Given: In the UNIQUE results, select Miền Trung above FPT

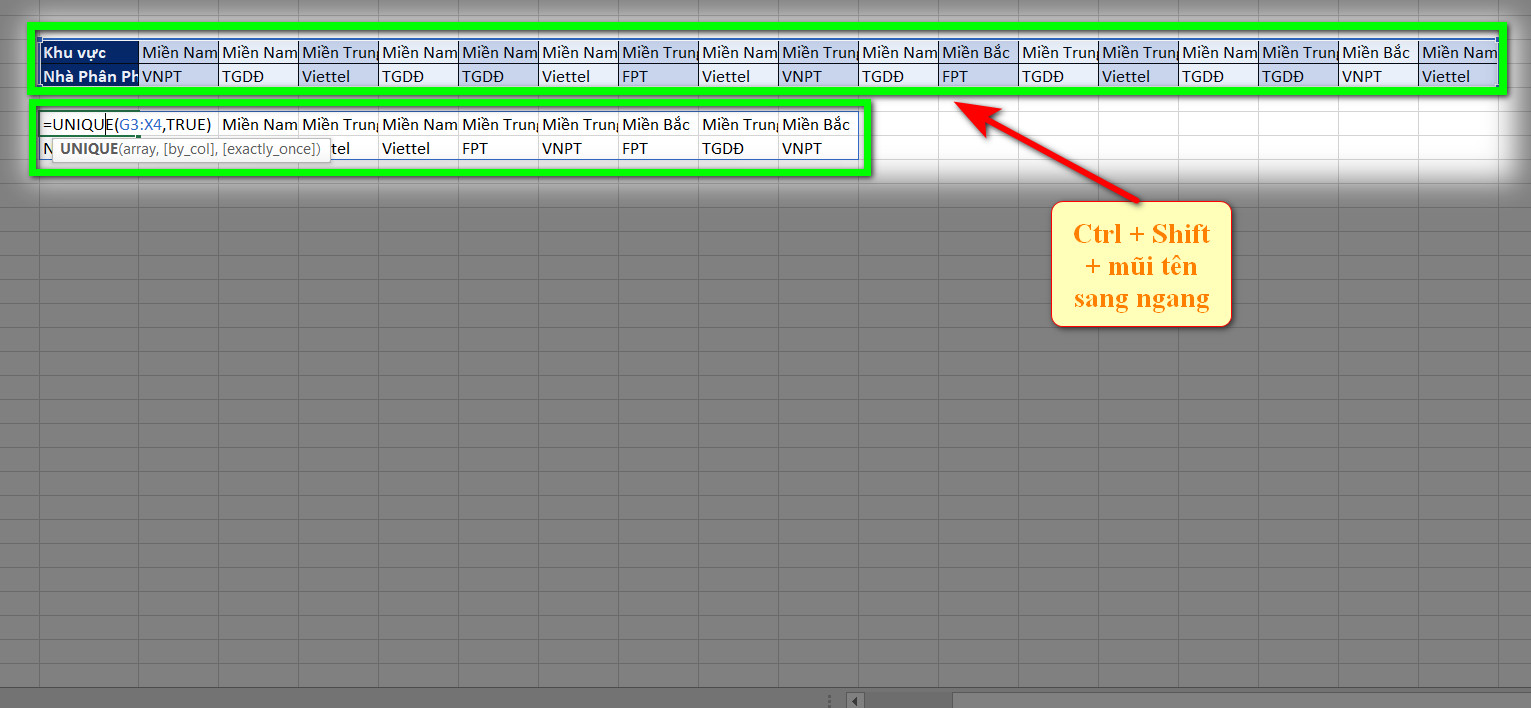Looking at the screenshot, I should [499, 125].
